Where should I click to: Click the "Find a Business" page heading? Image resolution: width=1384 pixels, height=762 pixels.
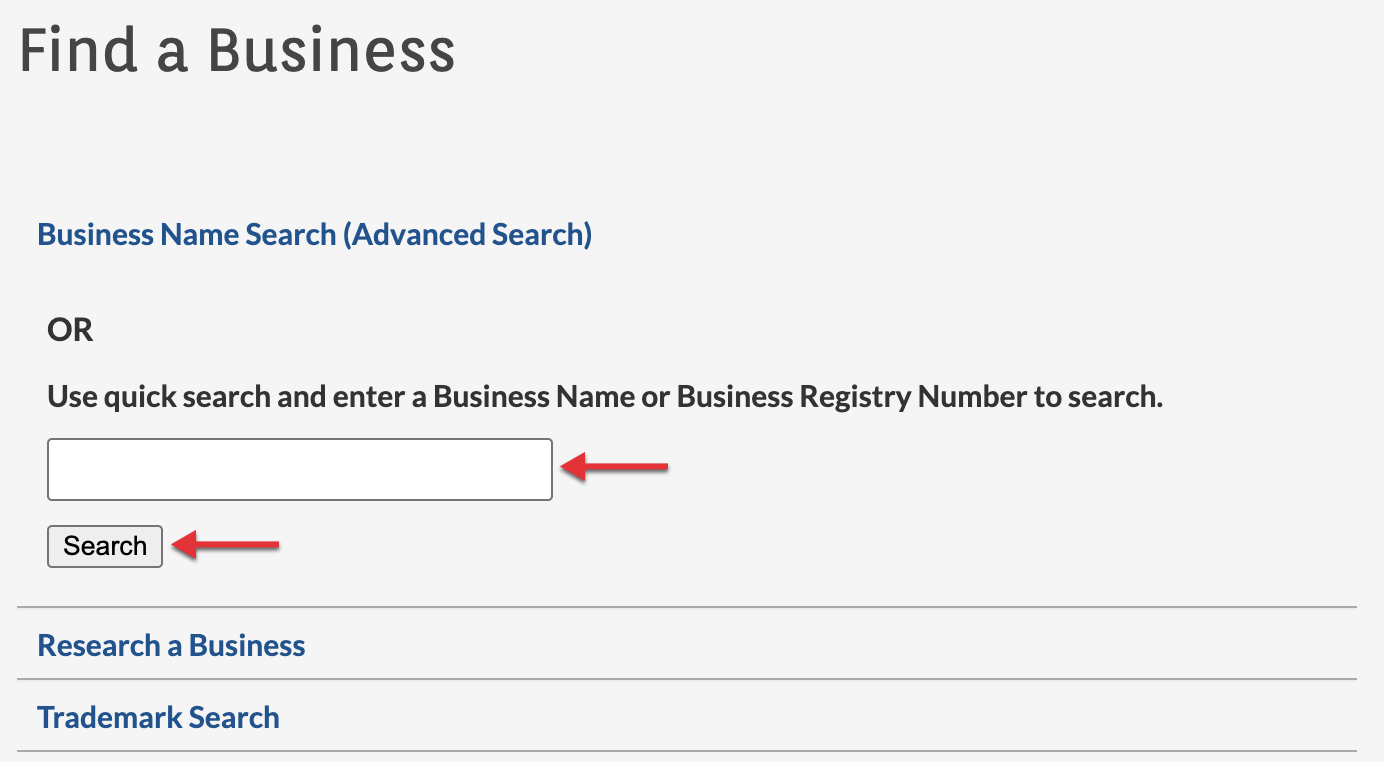[x=237, y=51]
